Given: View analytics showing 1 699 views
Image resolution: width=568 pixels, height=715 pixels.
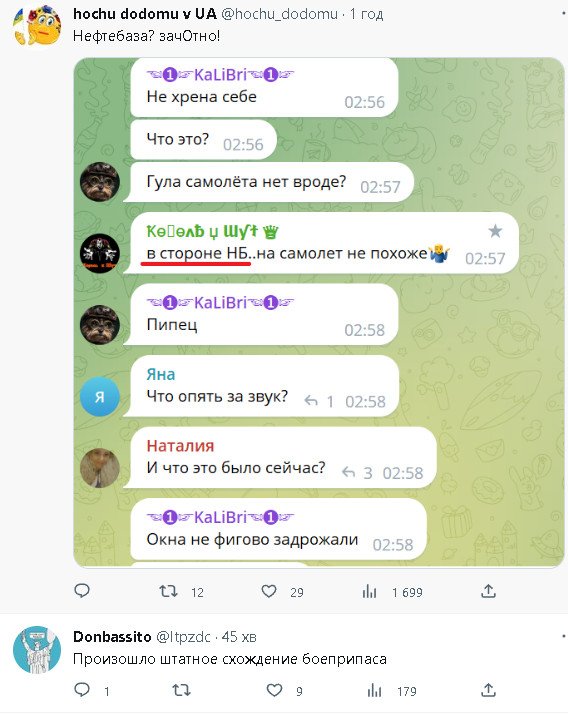Looking at the screenshot, I should pyautogui.click(x=369, y=592).
